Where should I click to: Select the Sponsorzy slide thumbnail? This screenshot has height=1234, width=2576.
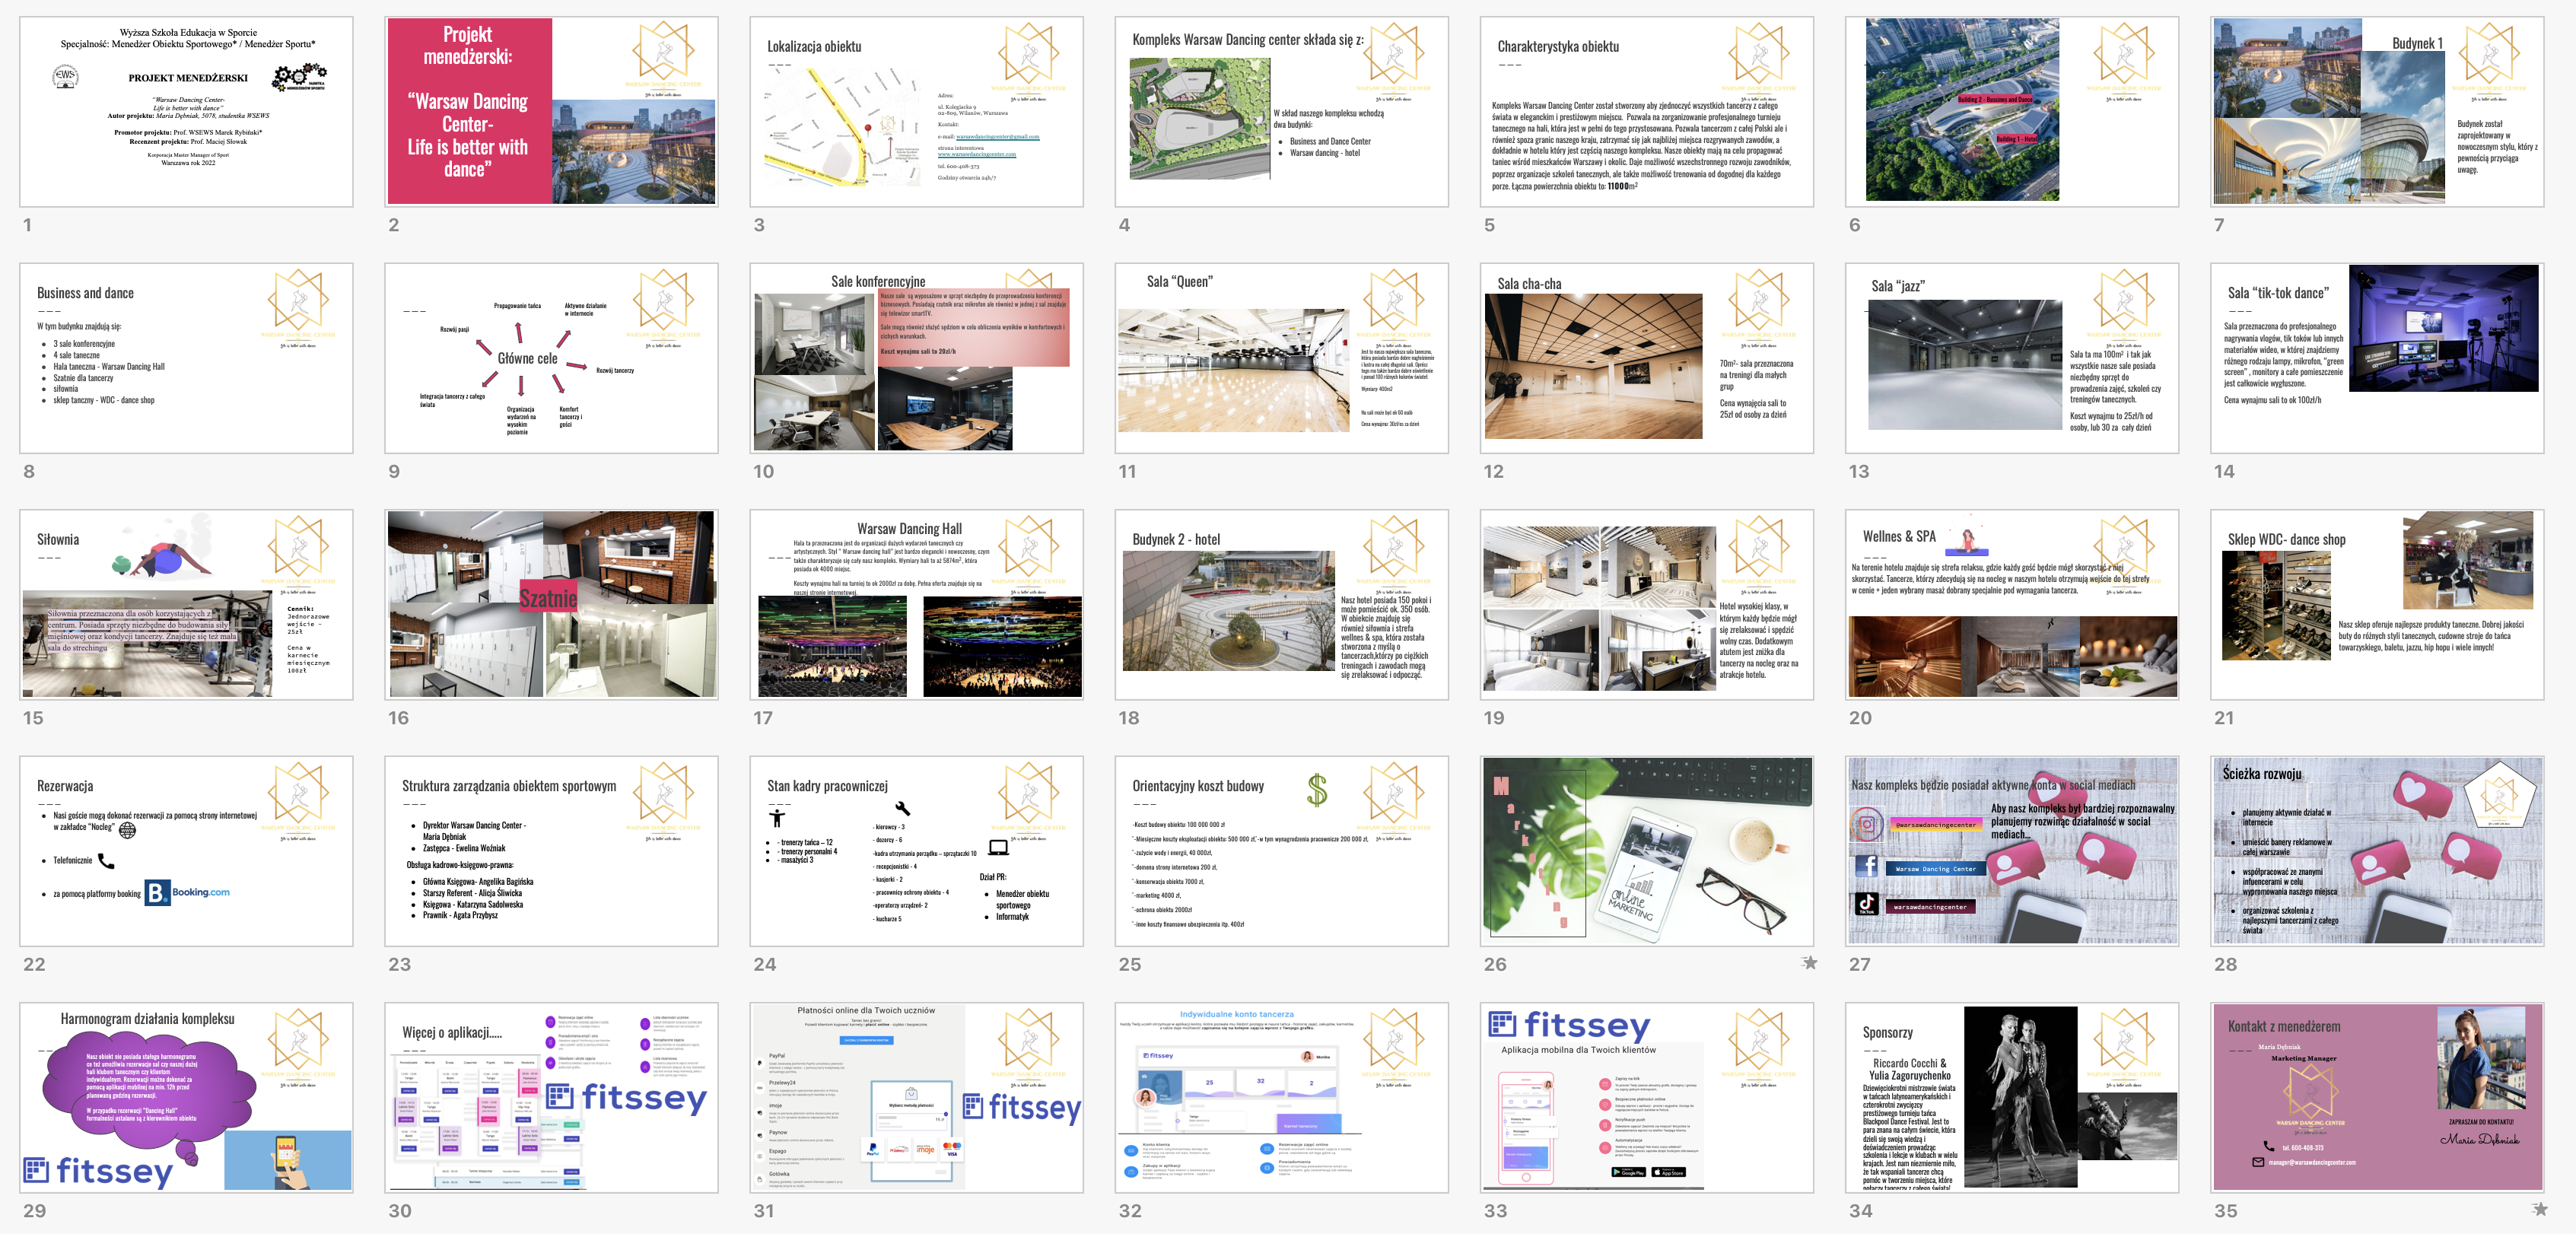(x=2011, y=1097)
